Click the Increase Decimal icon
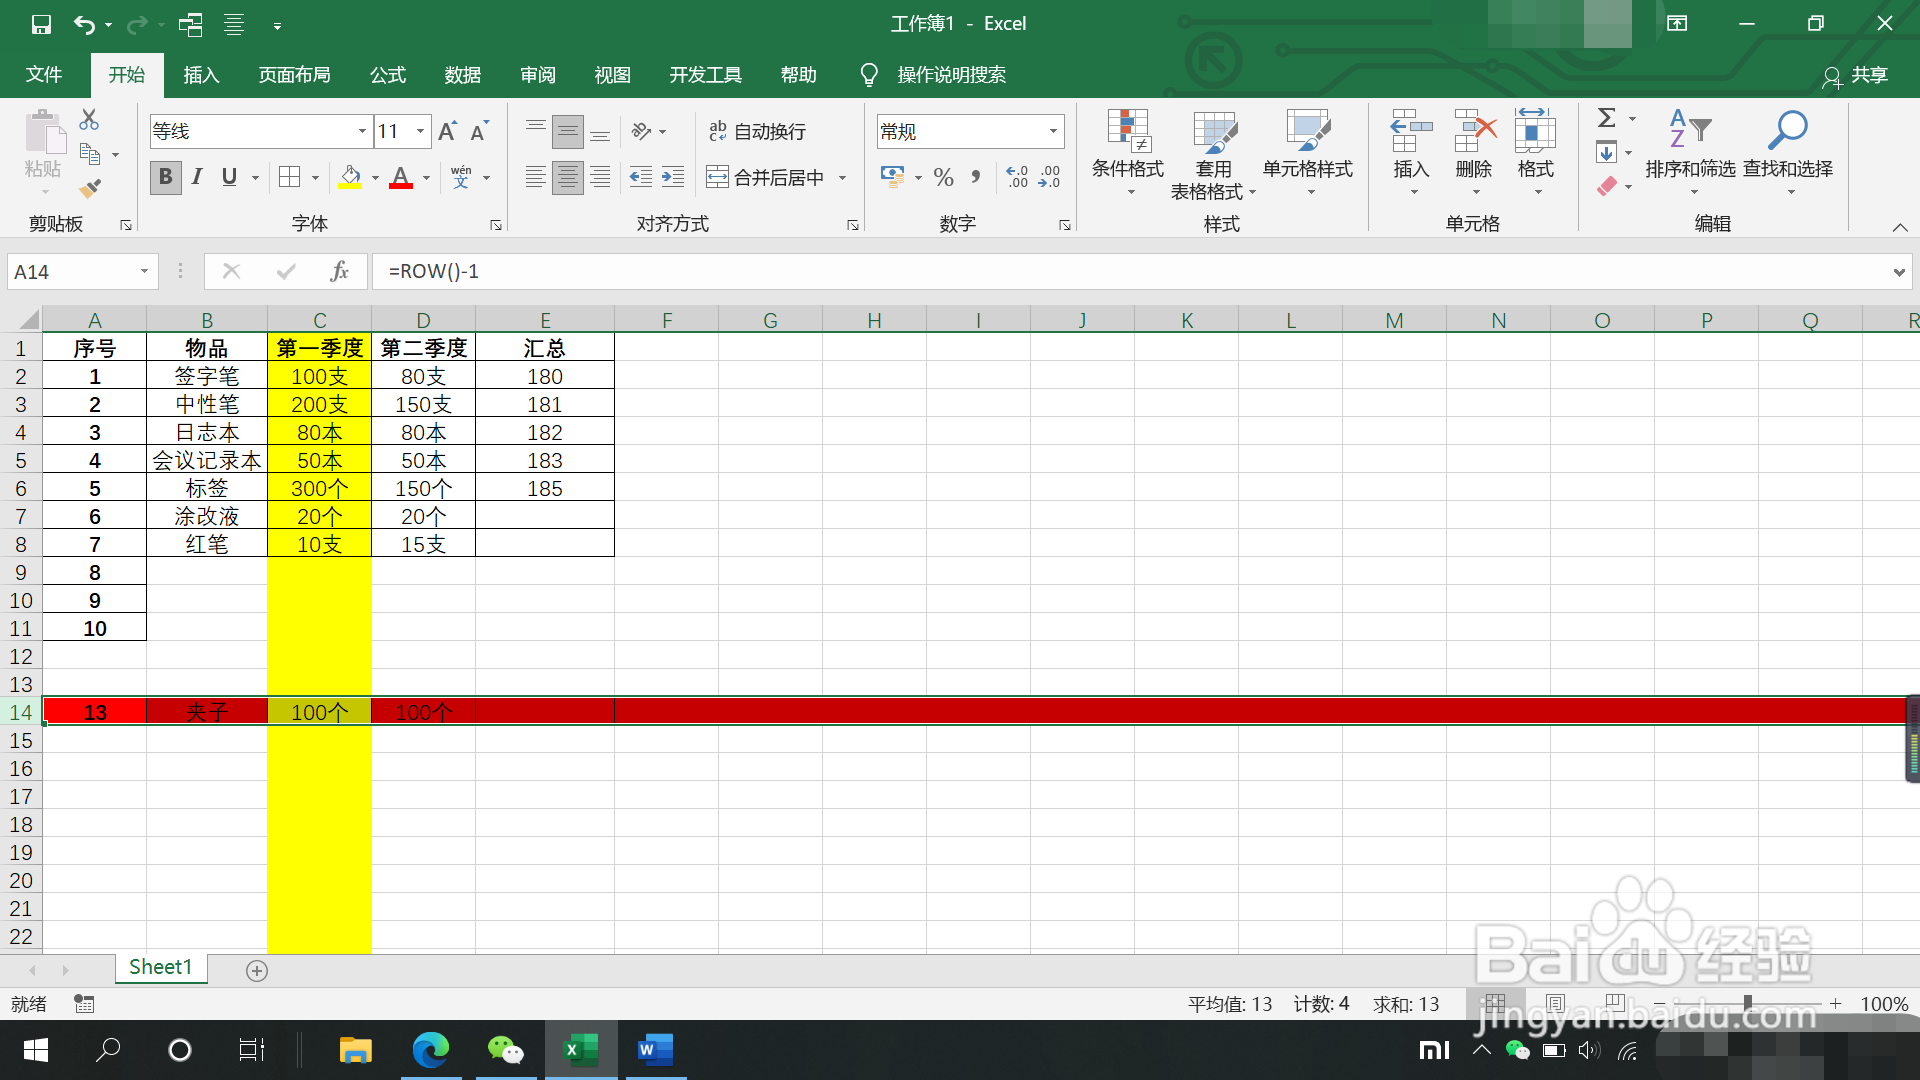This screenshot has height=1080, width=1920. pyautogui.click(x=1017, y=177)
